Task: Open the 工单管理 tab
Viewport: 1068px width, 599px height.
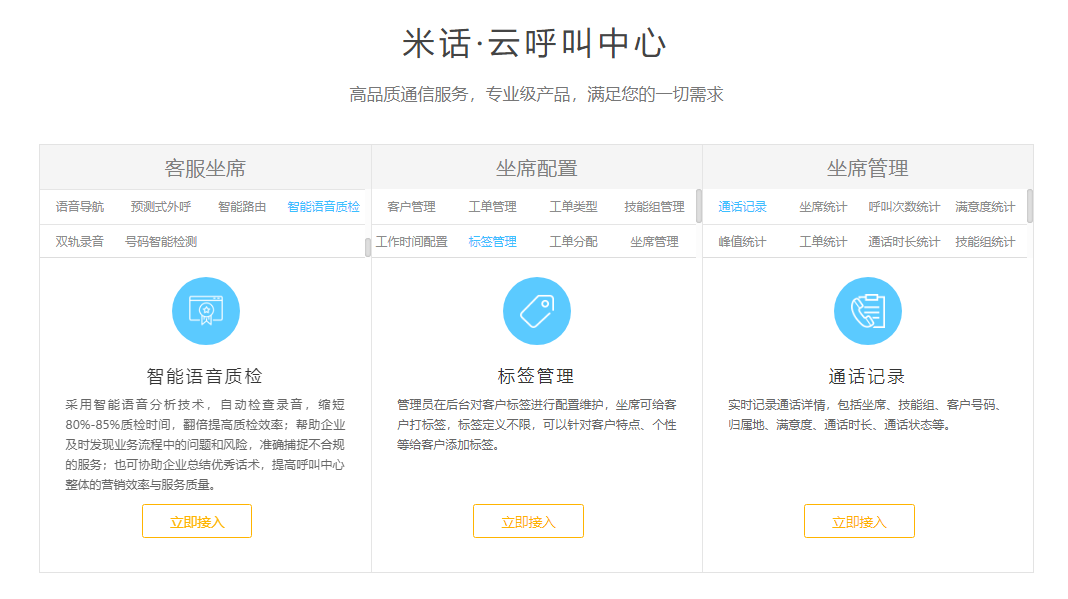Action: point(492,206)
